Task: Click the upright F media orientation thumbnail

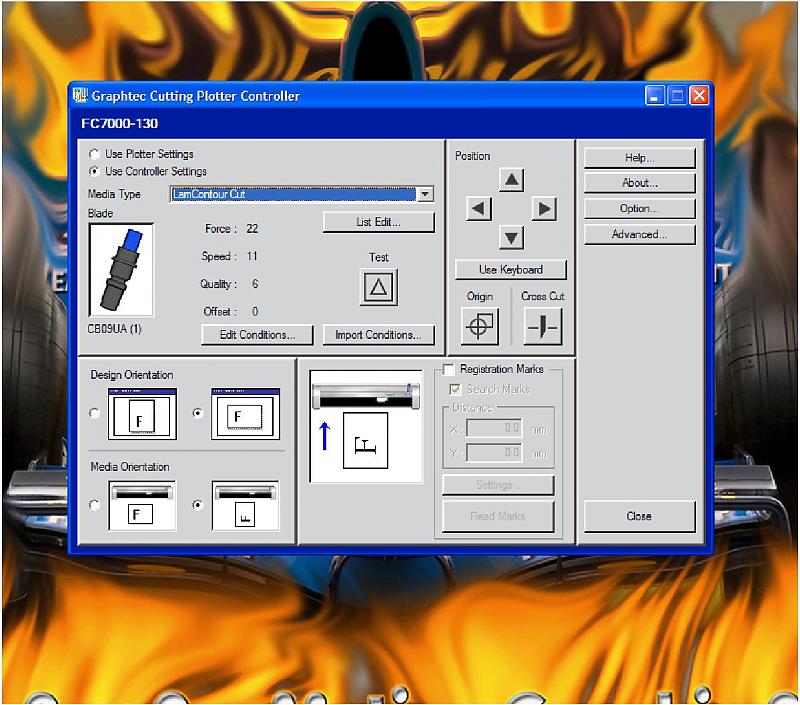Action: pos(142,506)
